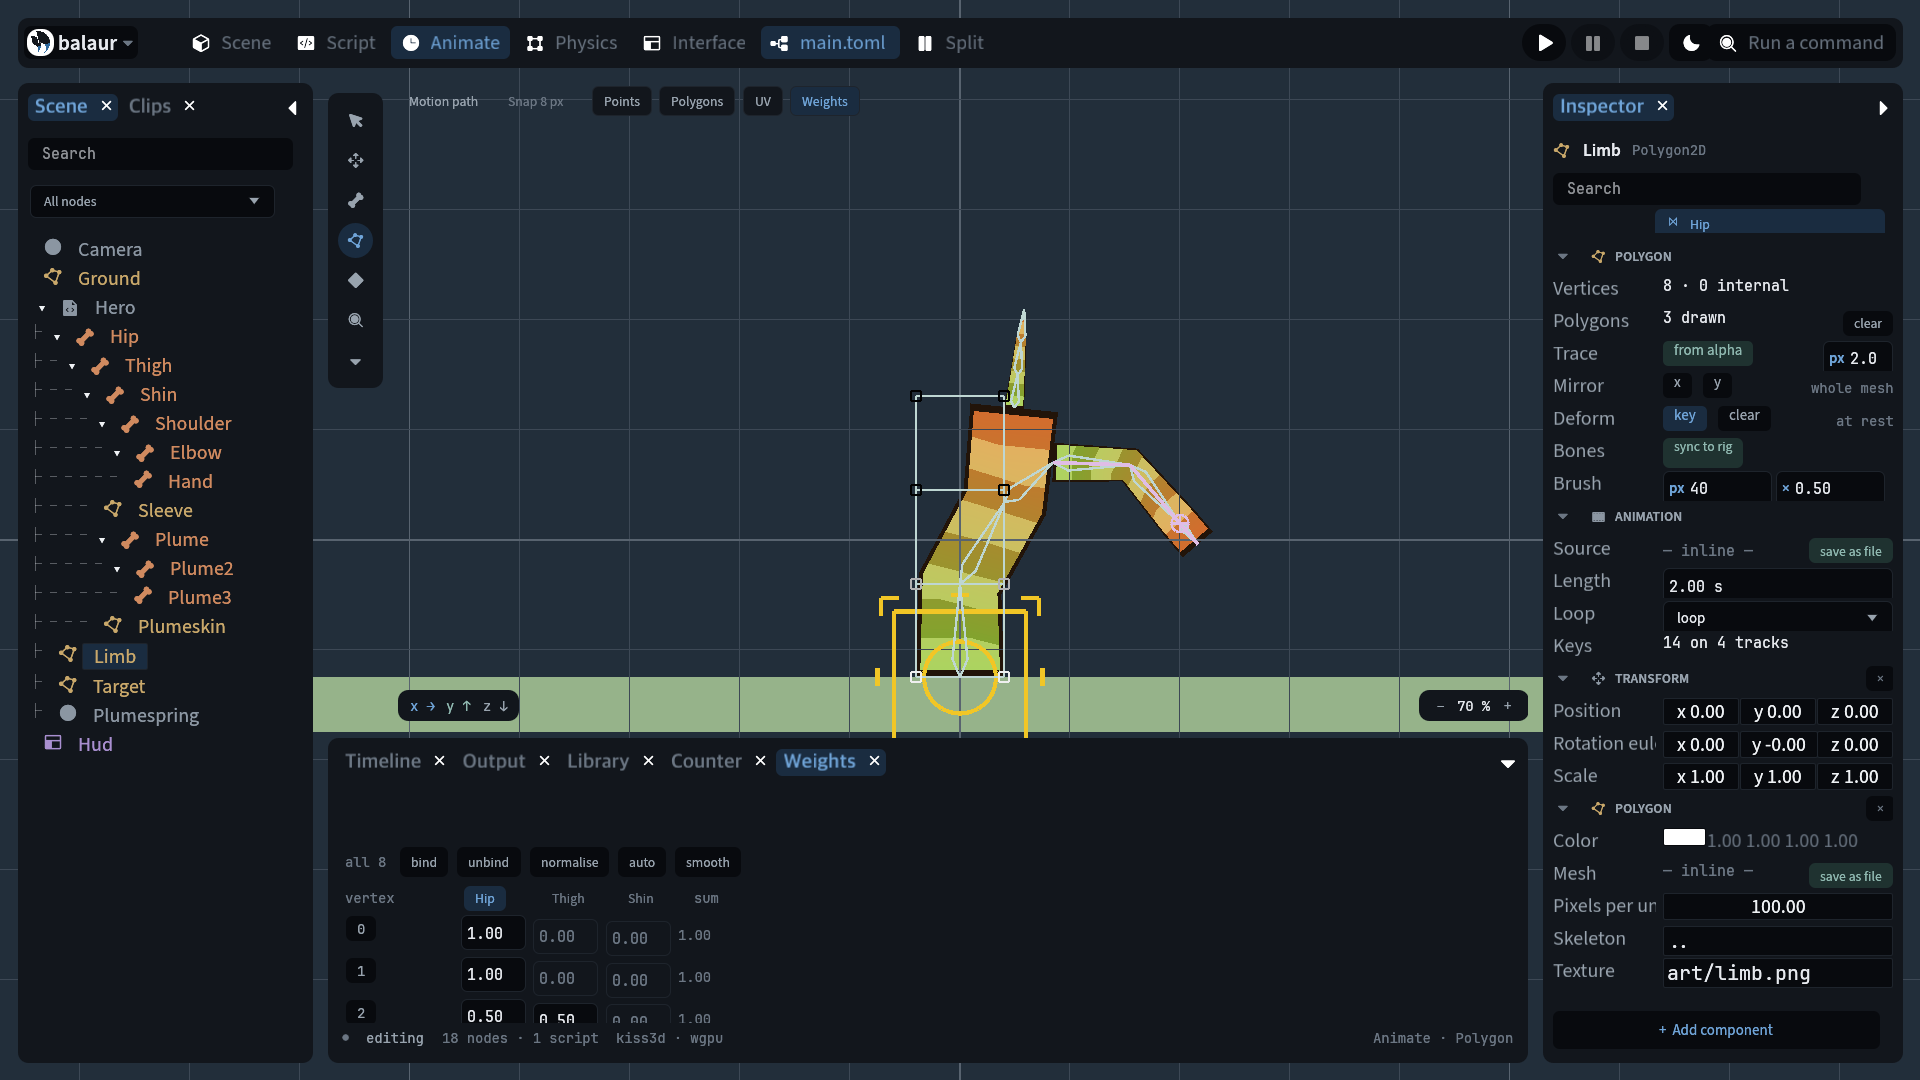Select the move tool
This screenshot has height=1080, width=1920.
pos(355,161)
